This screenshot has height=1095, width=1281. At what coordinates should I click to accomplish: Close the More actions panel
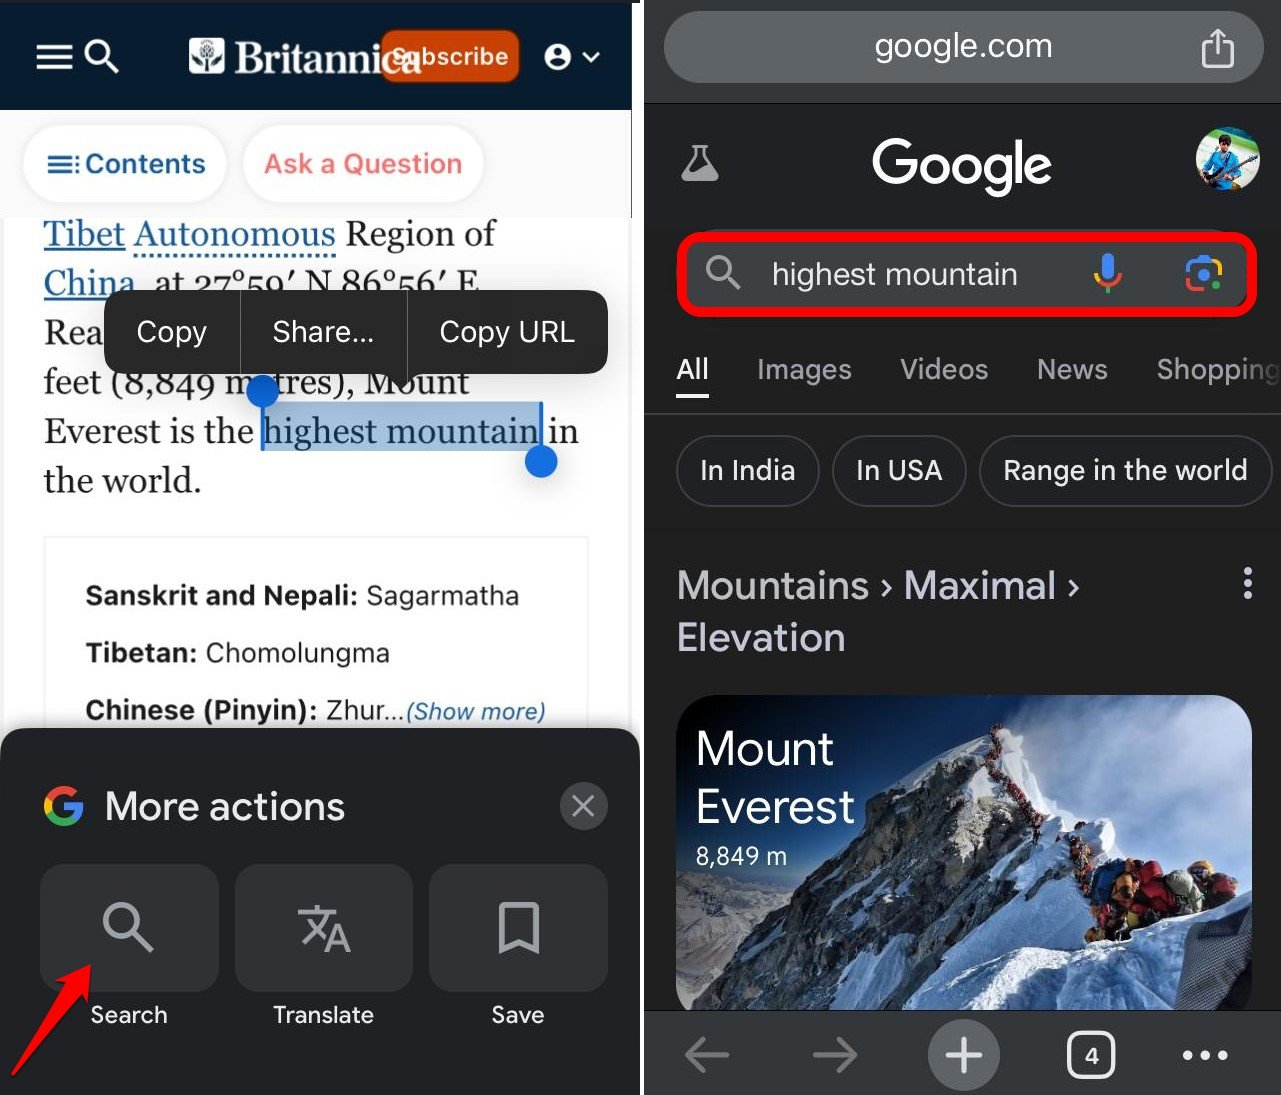tap(584, 806)
